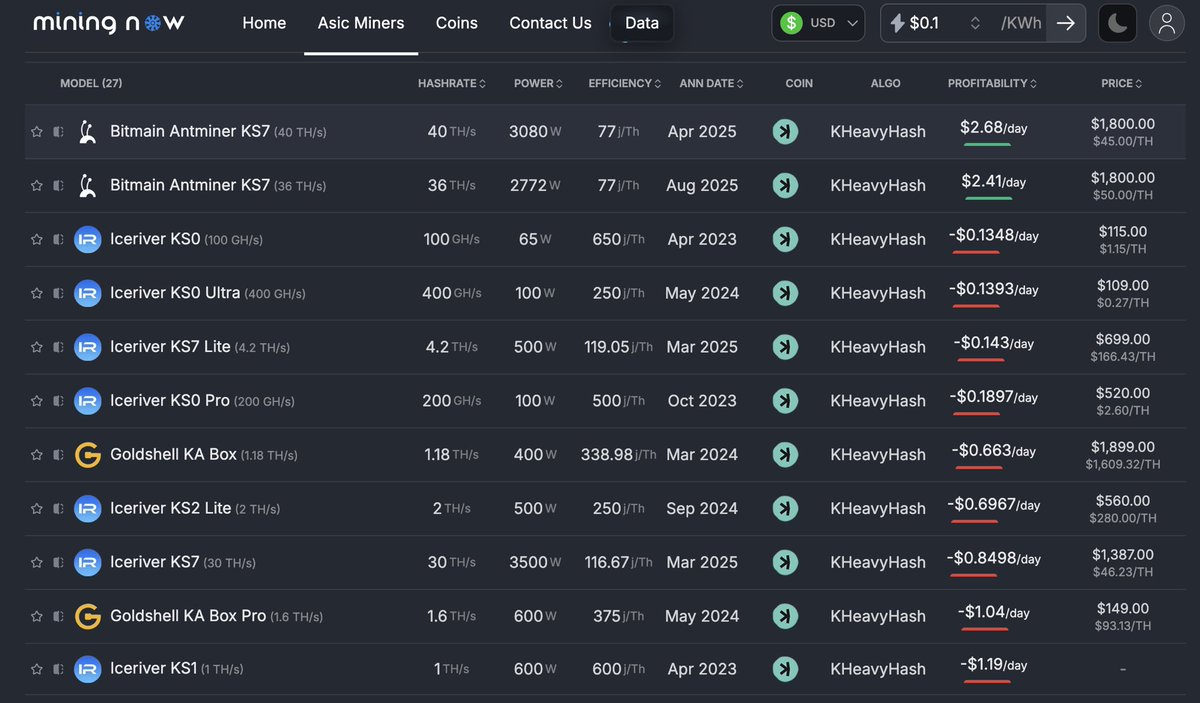Sort table by Ann Date column
The image size is (1200, 703).
click(x=711, y=83)
